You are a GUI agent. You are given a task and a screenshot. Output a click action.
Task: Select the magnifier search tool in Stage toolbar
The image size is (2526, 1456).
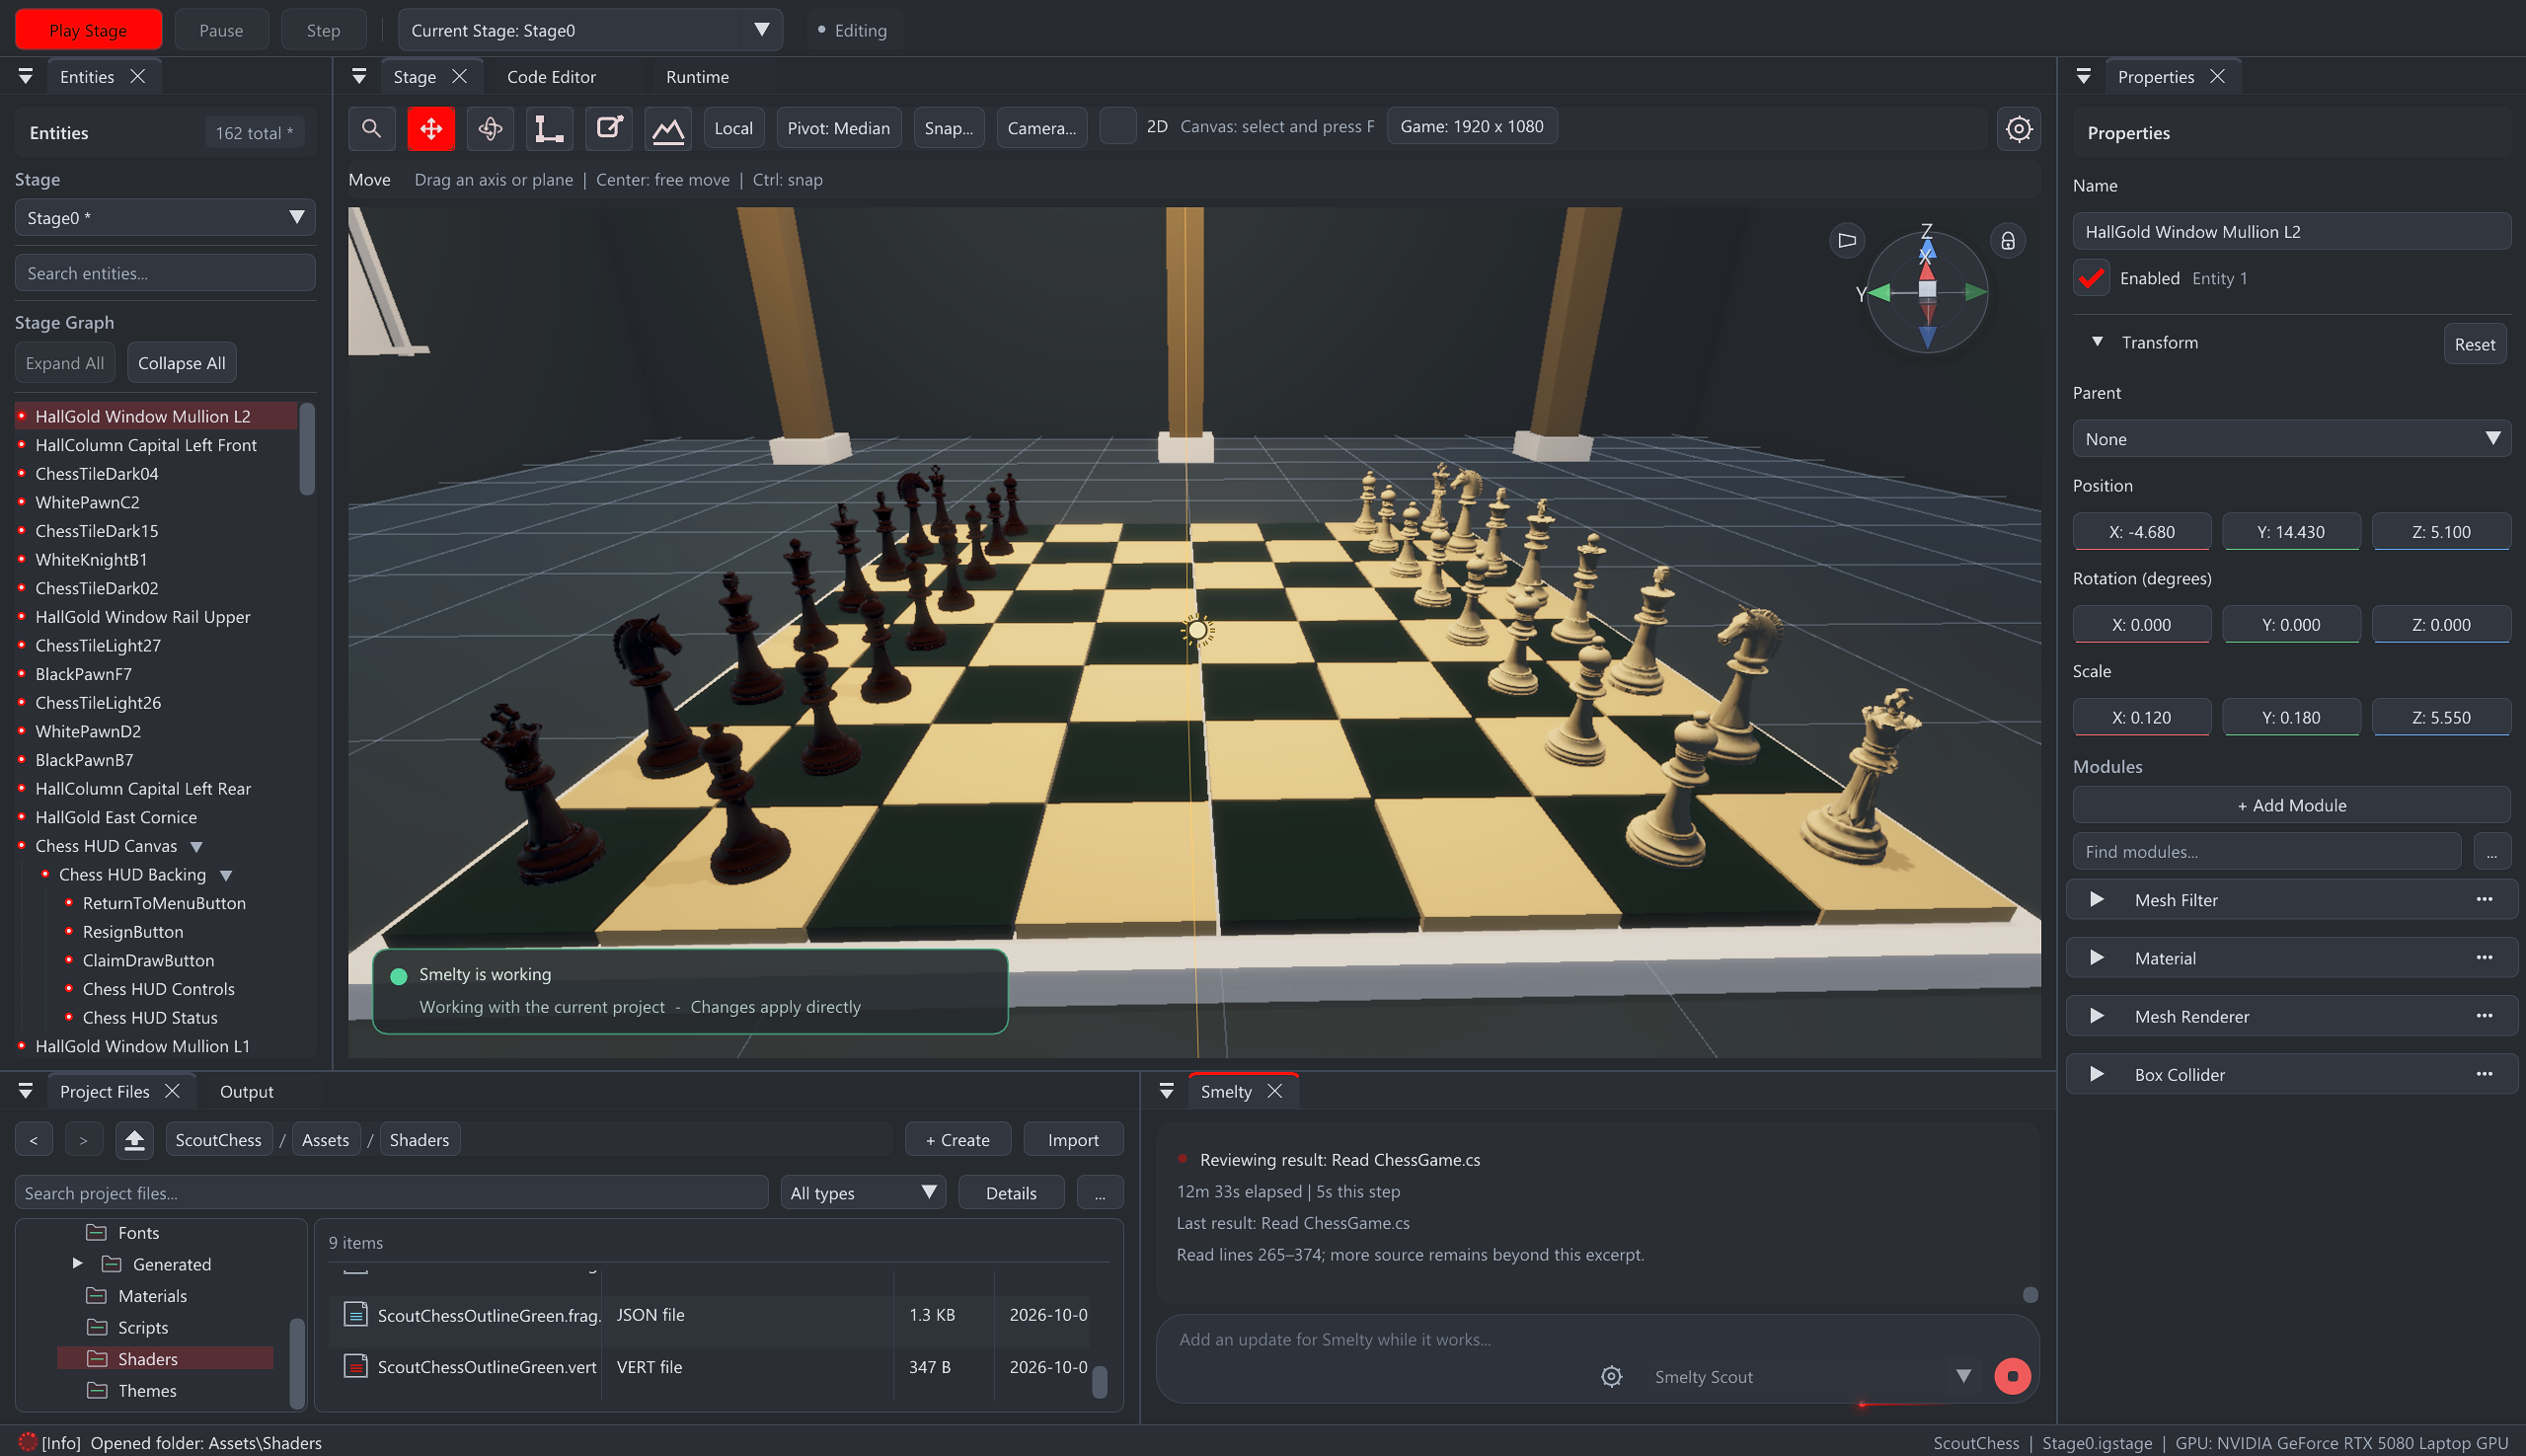[371, 128]
